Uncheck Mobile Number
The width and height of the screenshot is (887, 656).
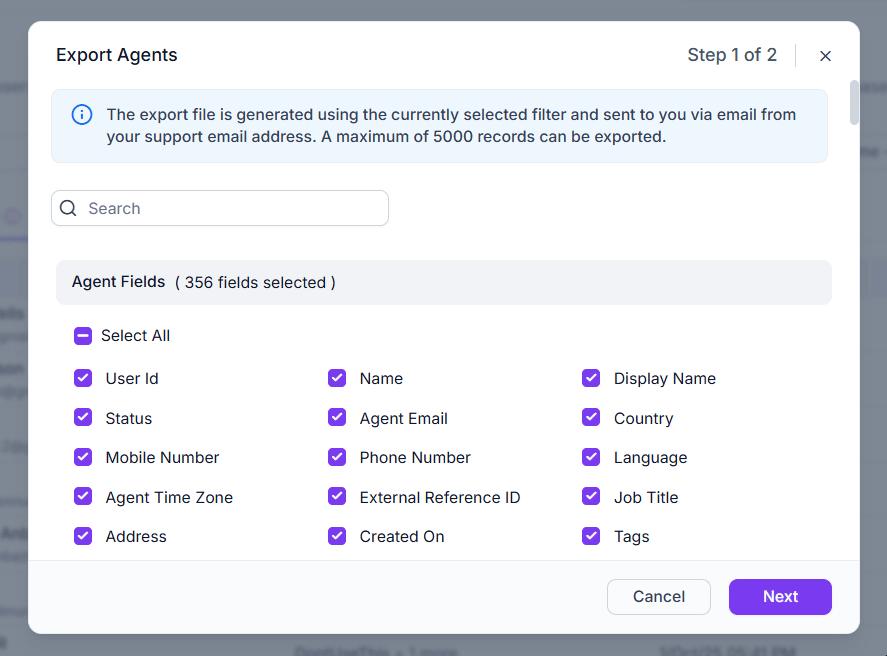[x=82, y=457]
